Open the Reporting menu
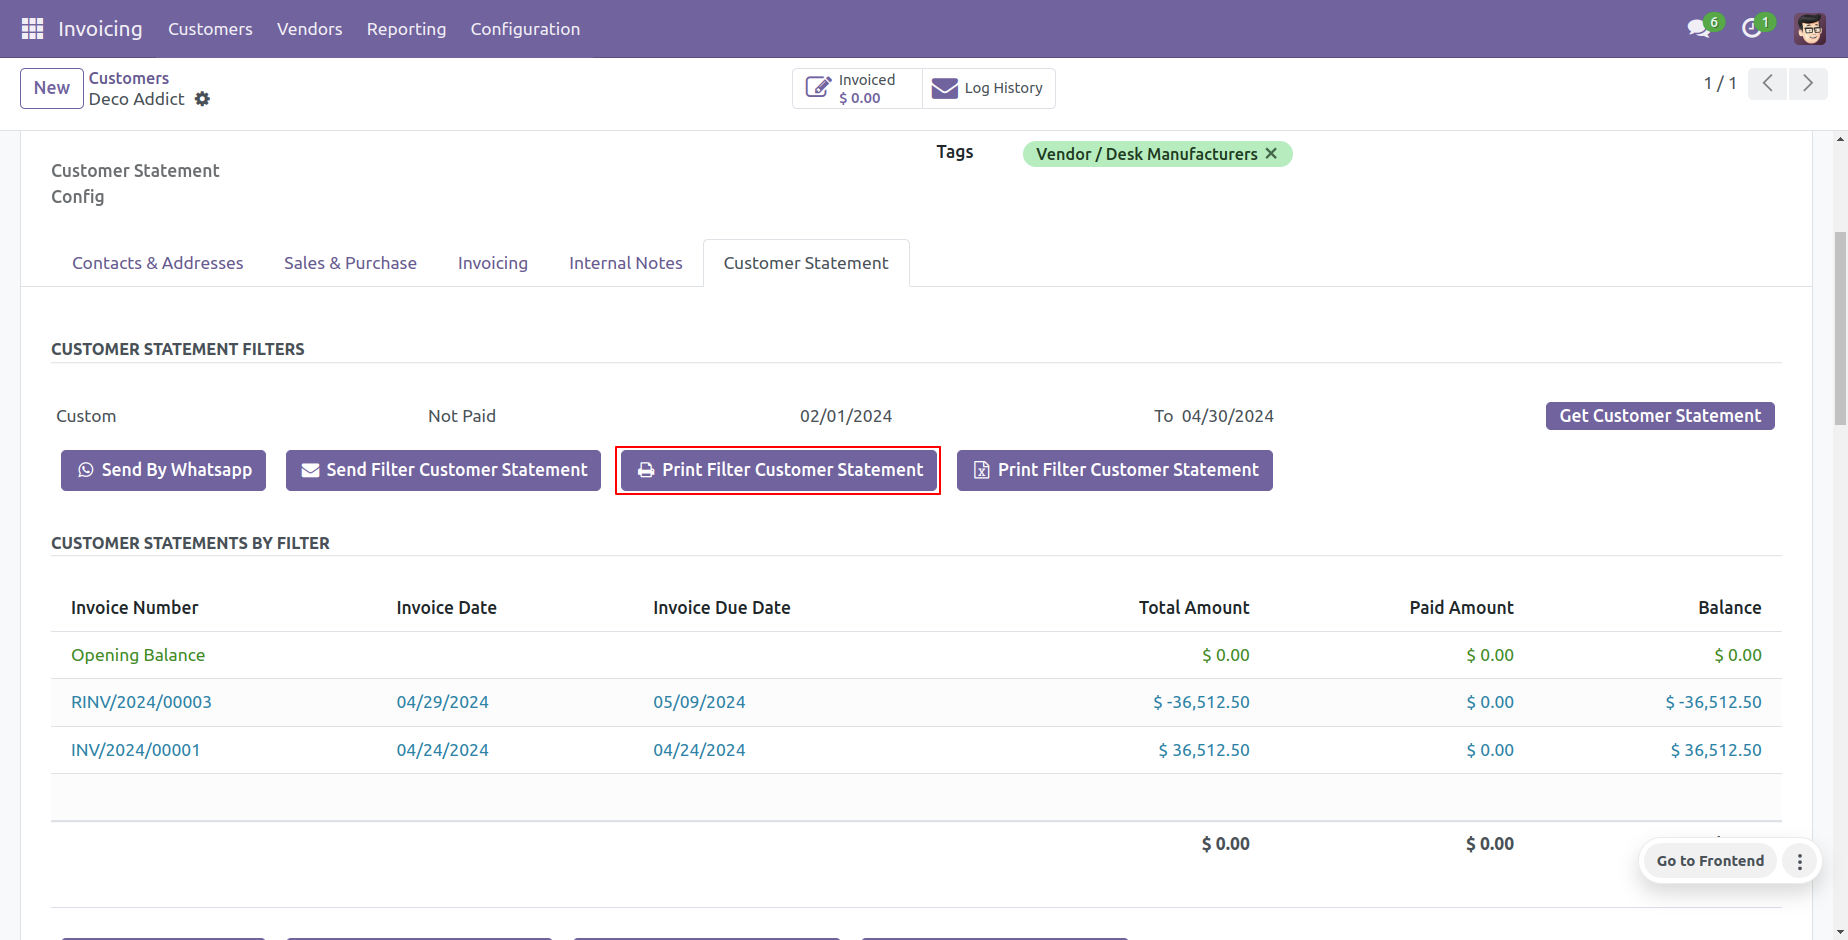The height and width of the screenshot is (940, 1848). (406, 29)
